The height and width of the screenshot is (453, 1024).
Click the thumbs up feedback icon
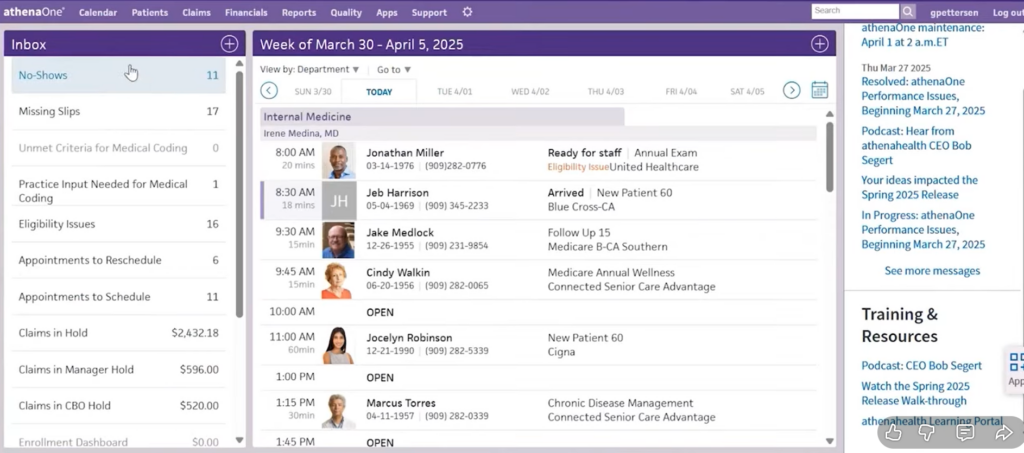pos(894,433)
